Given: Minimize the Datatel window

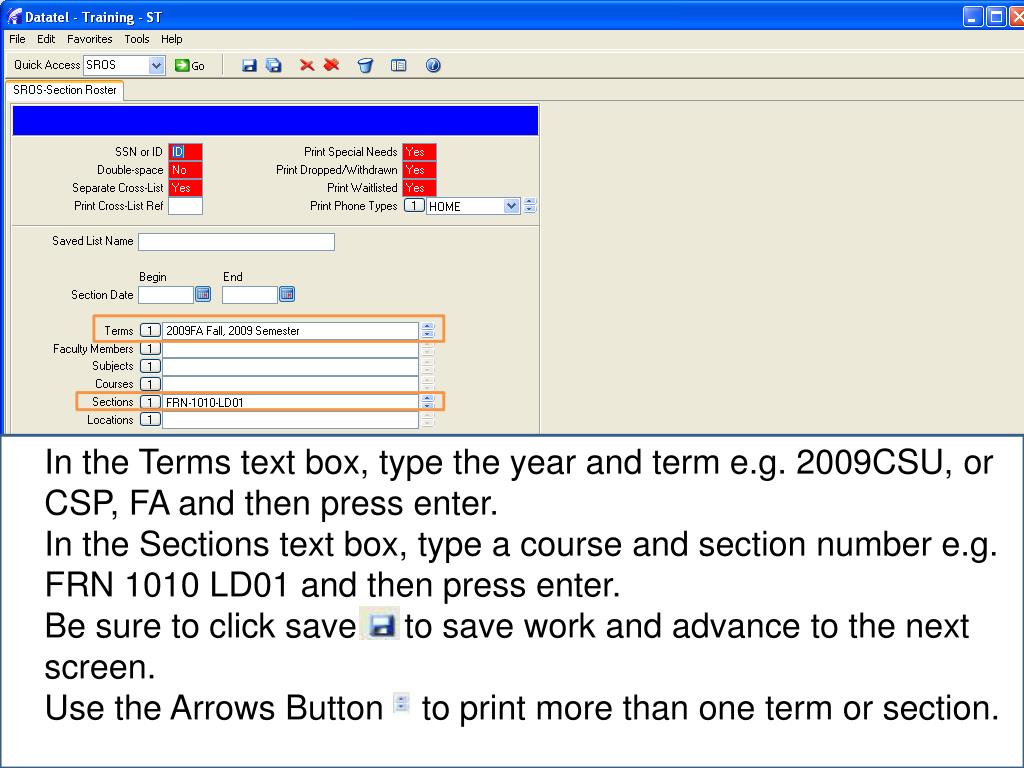Looking at the screenshot, I should pos(973,17).
